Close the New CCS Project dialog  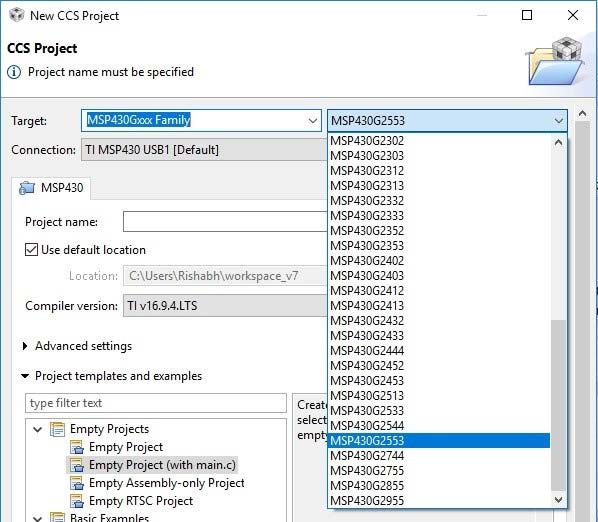coord(573,15)
